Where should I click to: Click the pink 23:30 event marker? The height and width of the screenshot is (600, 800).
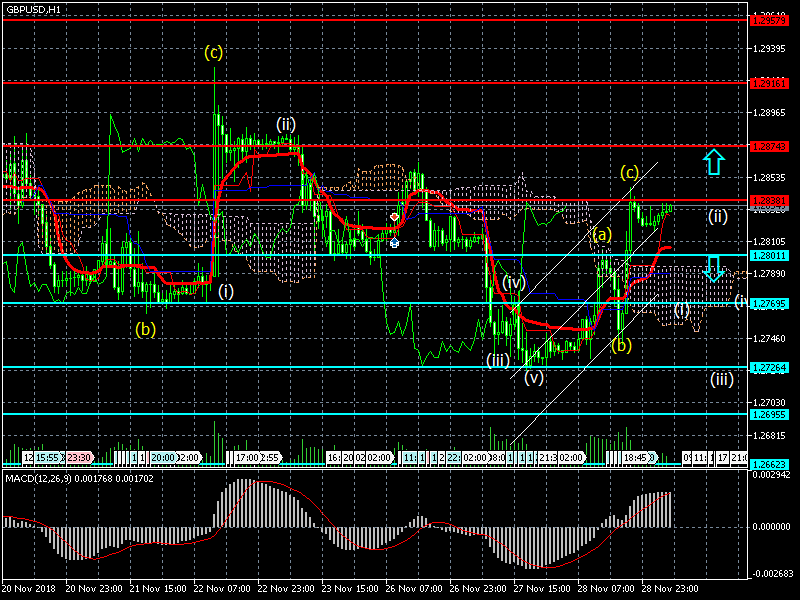[x=79, y=458]
